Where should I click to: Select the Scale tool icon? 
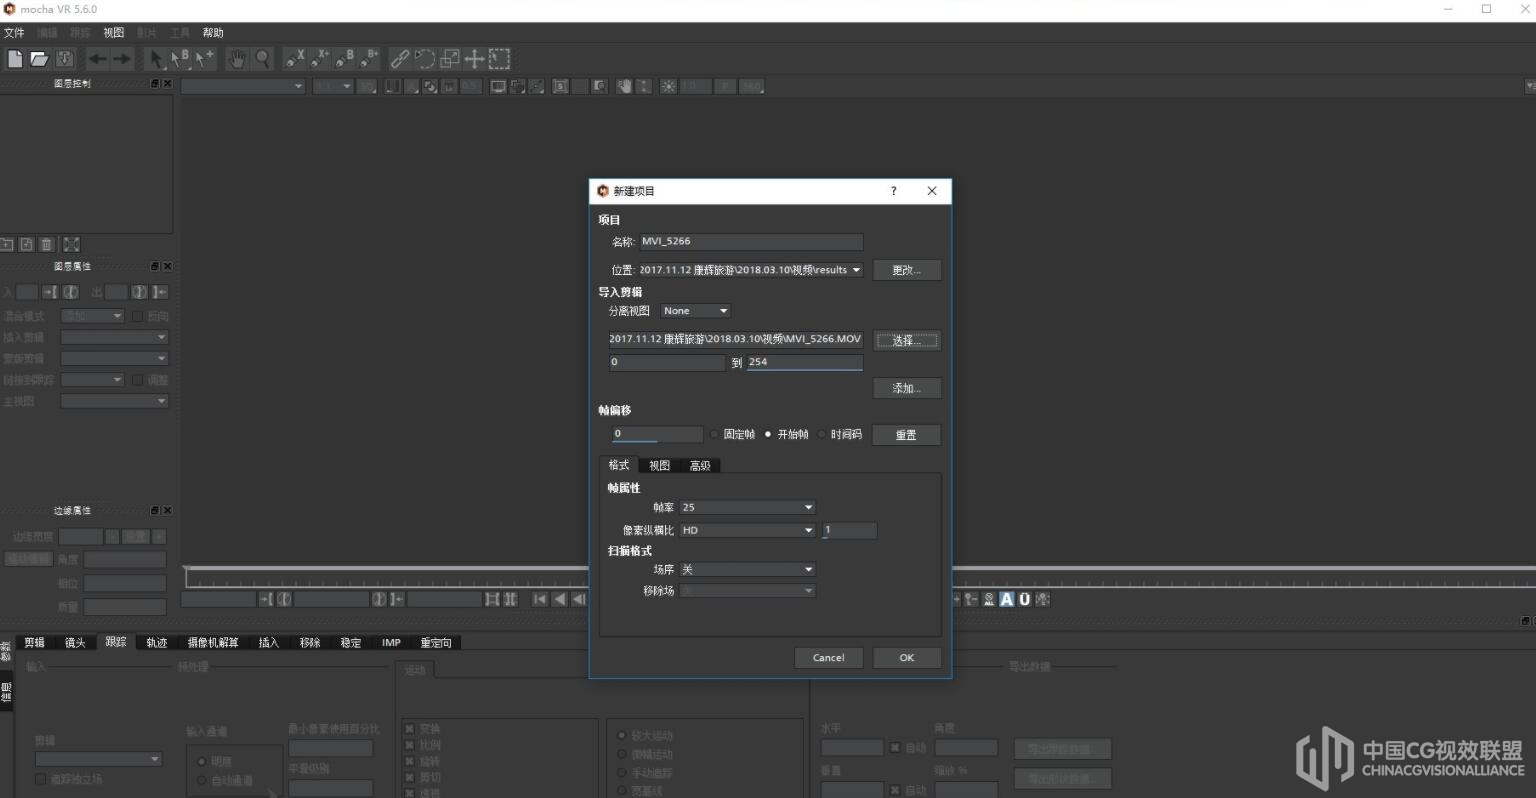coord(450,59)
